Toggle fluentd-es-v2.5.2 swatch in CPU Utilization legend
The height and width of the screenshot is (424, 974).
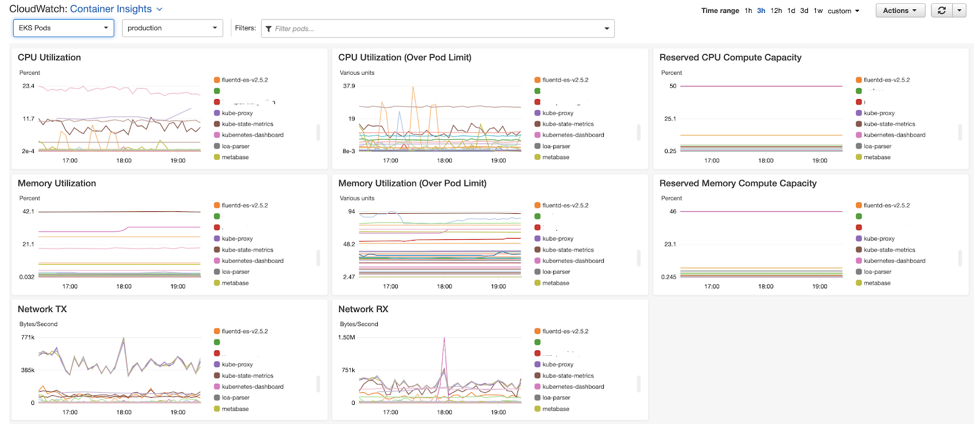(x=216, y=80)
